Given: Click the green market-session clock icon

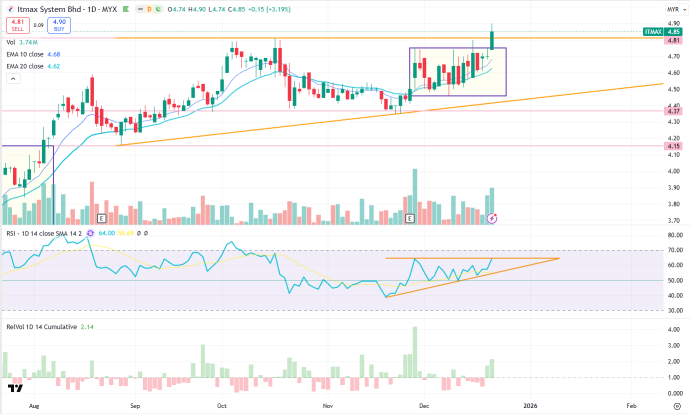Looking at the screenshot, I should point(158,9).
